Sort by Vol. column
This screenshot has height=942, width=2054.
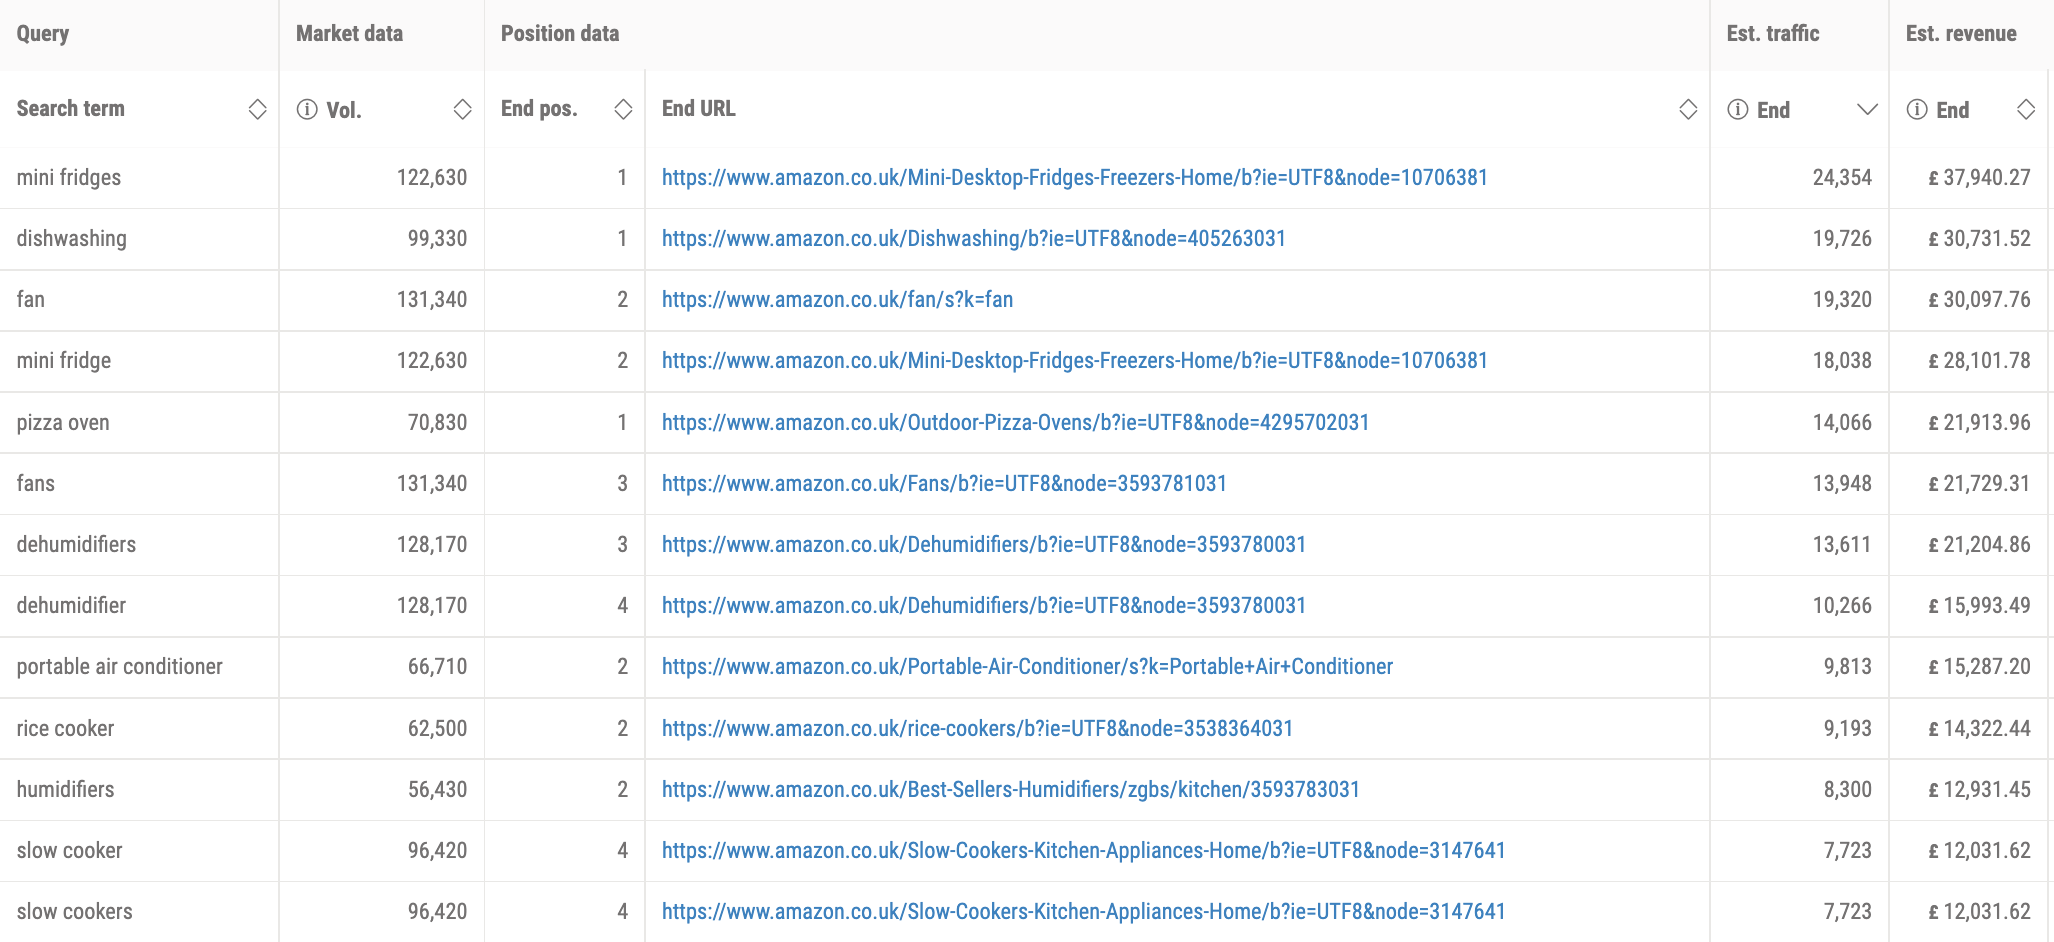462,109
